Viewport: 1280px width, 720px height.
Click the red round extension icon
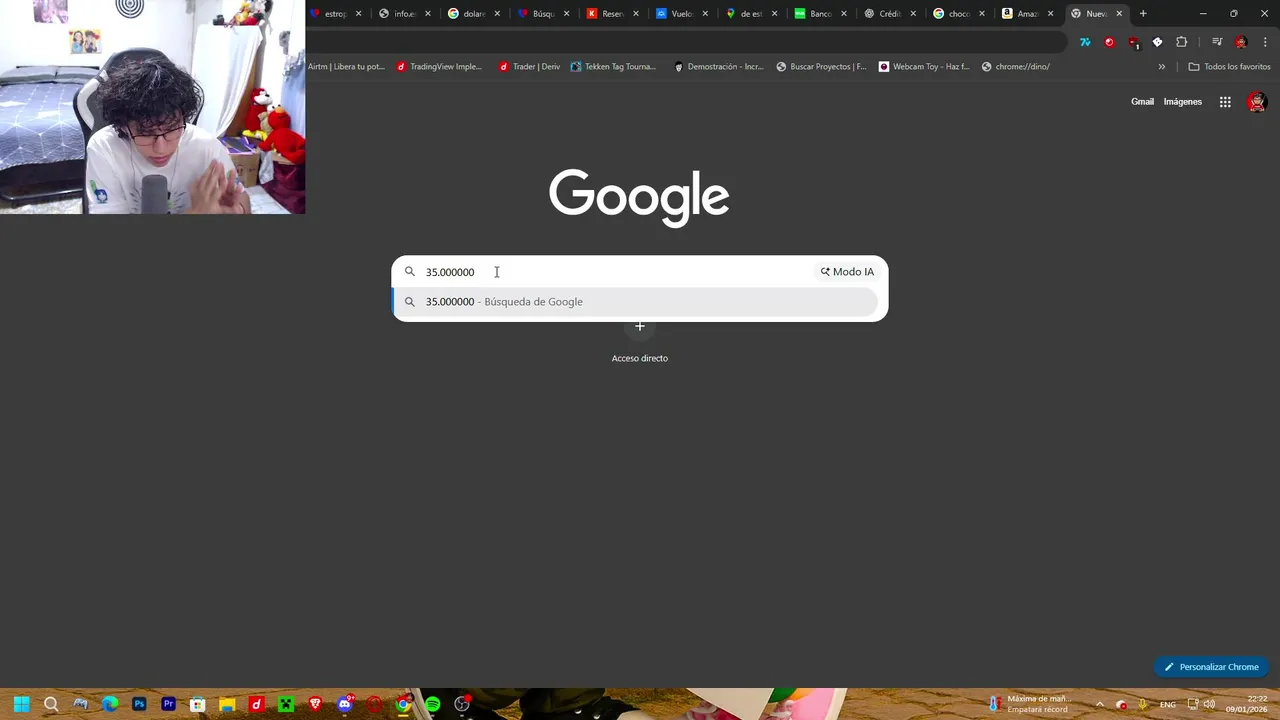(1109, 42)
